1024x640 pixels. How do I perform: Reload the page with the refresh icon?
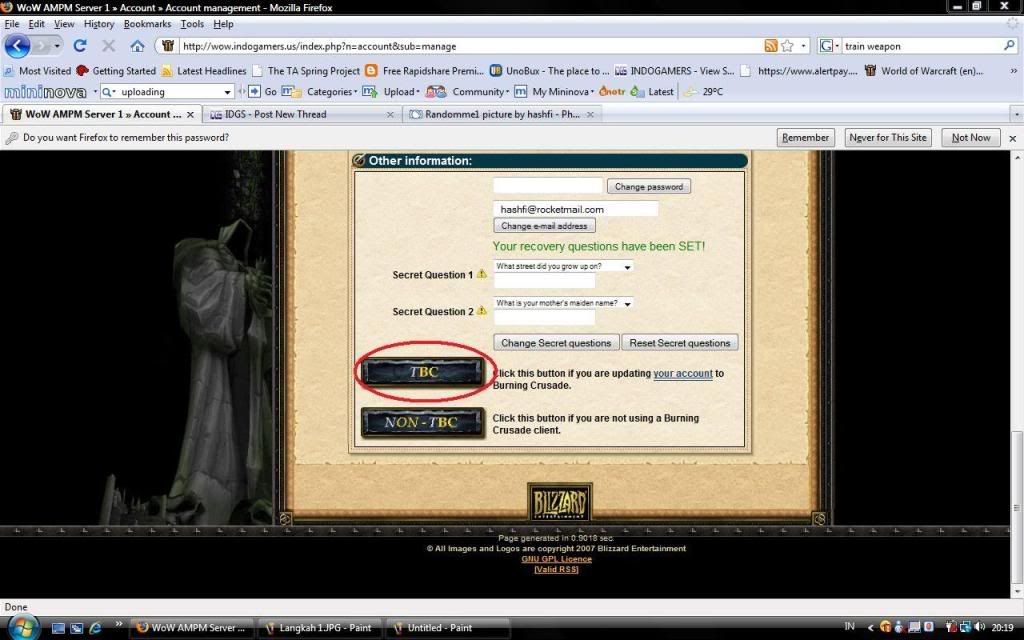pyautogui.click(x=80, y=46)
